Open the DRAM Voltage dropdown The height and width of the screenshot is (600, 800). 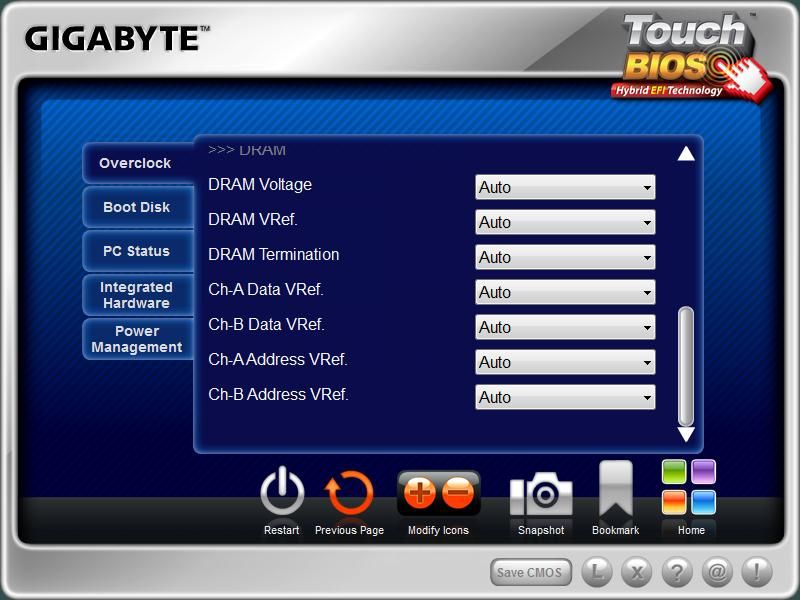(565, 187)
